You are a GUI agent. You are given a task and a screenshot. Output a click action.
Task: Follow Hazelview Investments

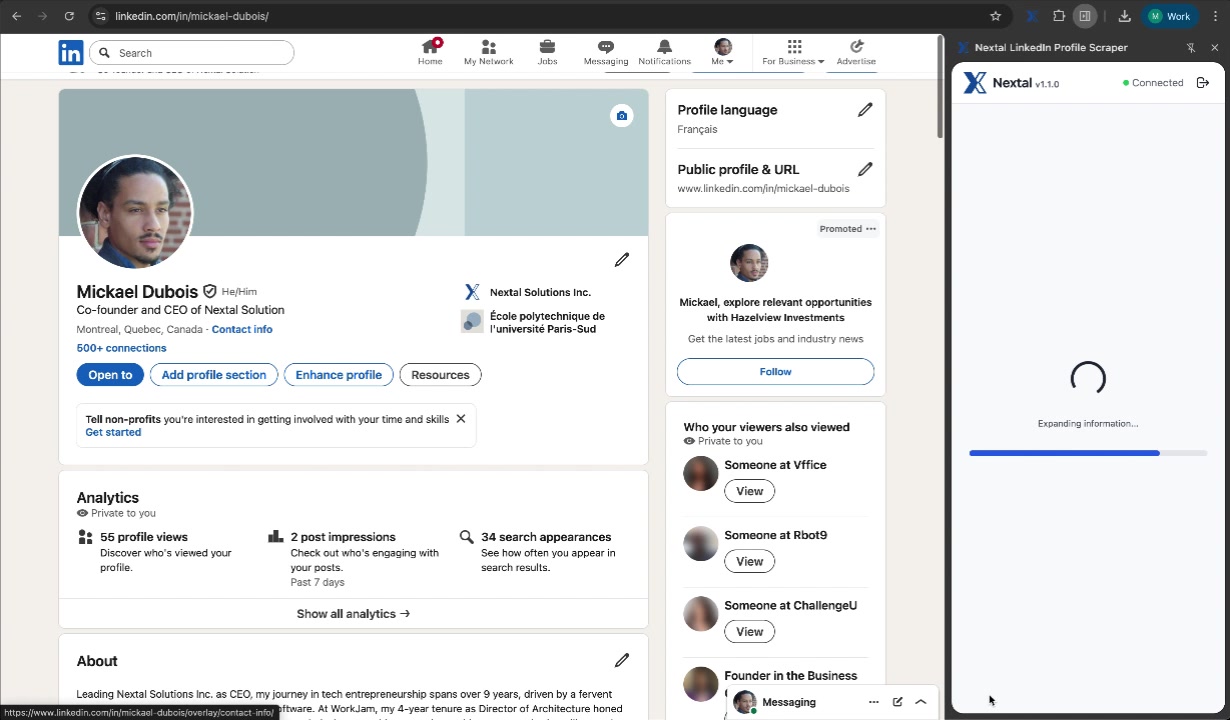[775, 371]
